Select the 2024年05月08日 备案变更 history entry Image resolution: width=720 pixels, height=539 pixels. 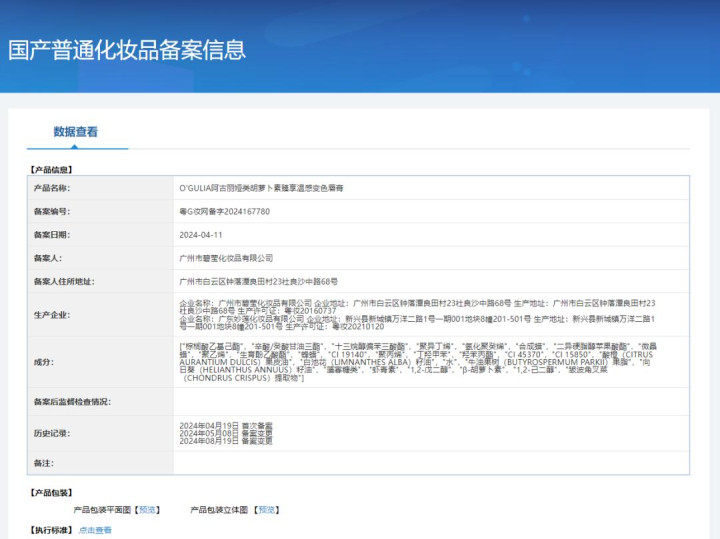(225, 433)
